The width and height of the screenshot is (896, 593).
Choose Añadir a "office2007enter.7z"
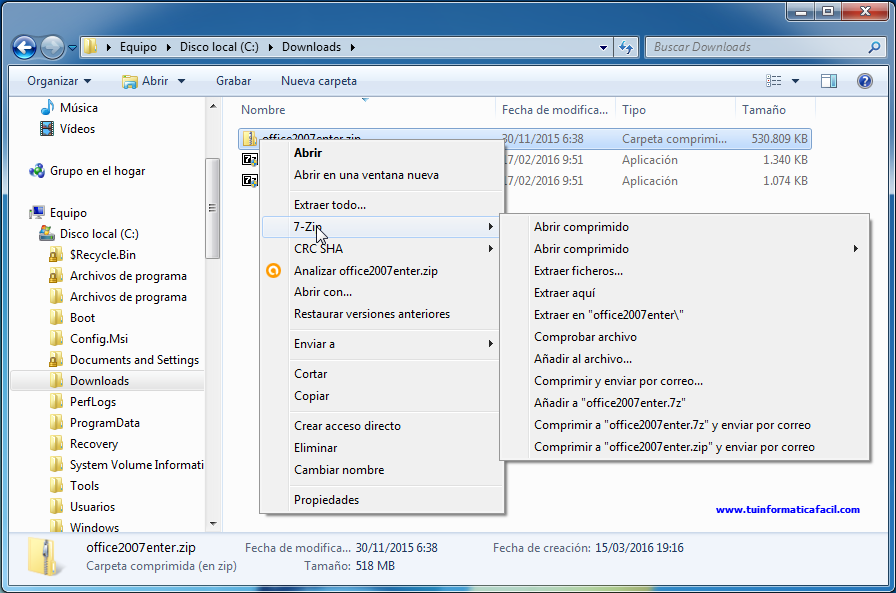point(685,403)
